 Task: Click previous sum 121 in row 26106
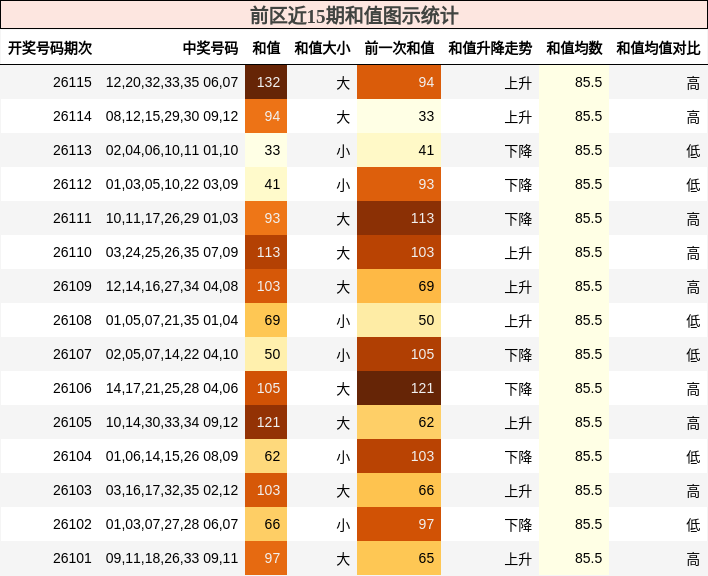(399, 388)
